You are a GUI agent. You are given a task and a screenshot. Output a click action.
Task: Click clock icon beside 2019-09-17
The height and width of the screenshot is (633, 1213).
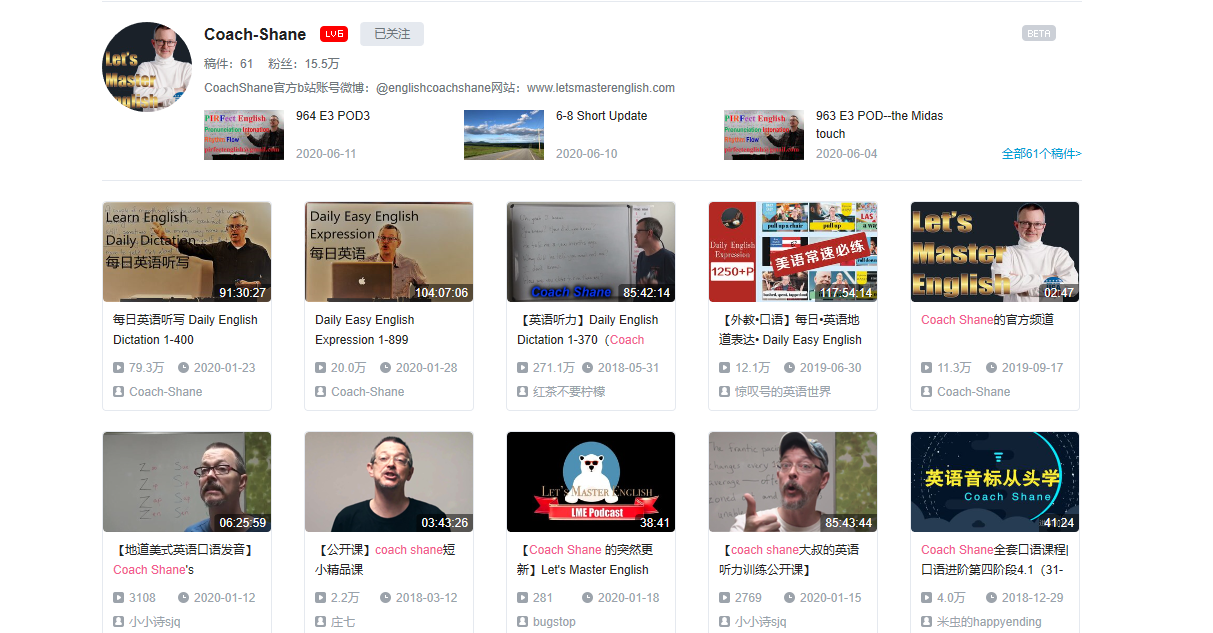(991, 368)
